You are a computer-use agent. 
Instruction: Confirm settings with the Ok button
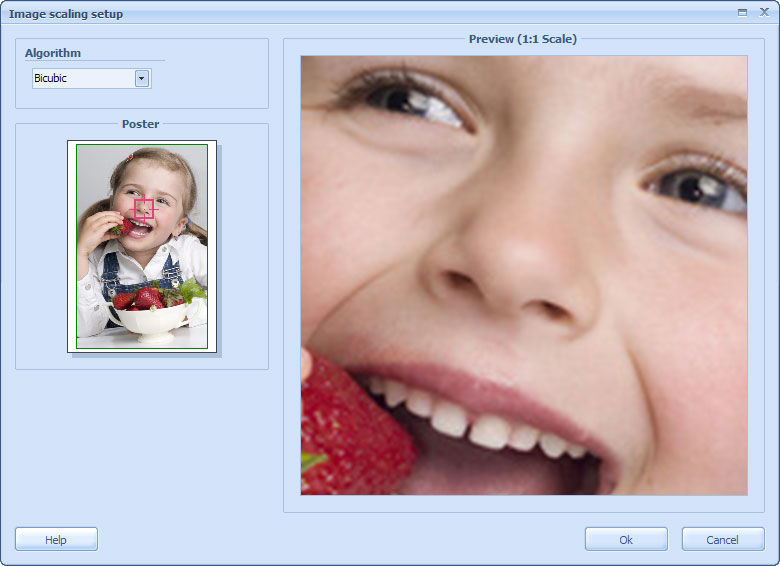626,540
